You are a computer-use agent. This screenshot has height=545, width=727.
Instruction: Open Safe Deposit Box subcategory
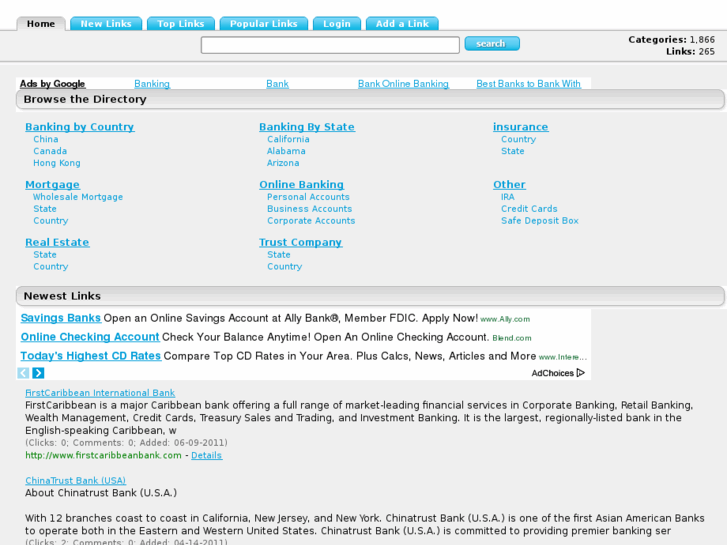(x=540, y=221)
